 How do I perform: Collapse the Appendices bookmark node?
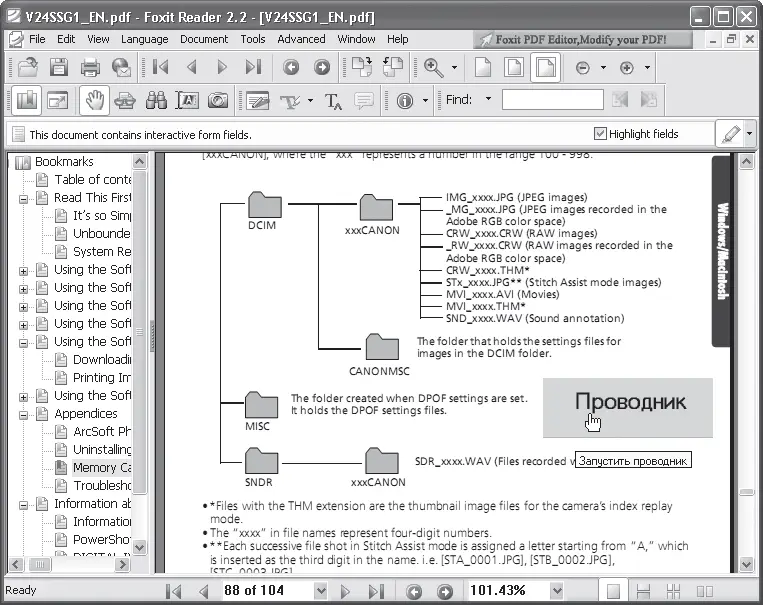[x=23, y=414]
